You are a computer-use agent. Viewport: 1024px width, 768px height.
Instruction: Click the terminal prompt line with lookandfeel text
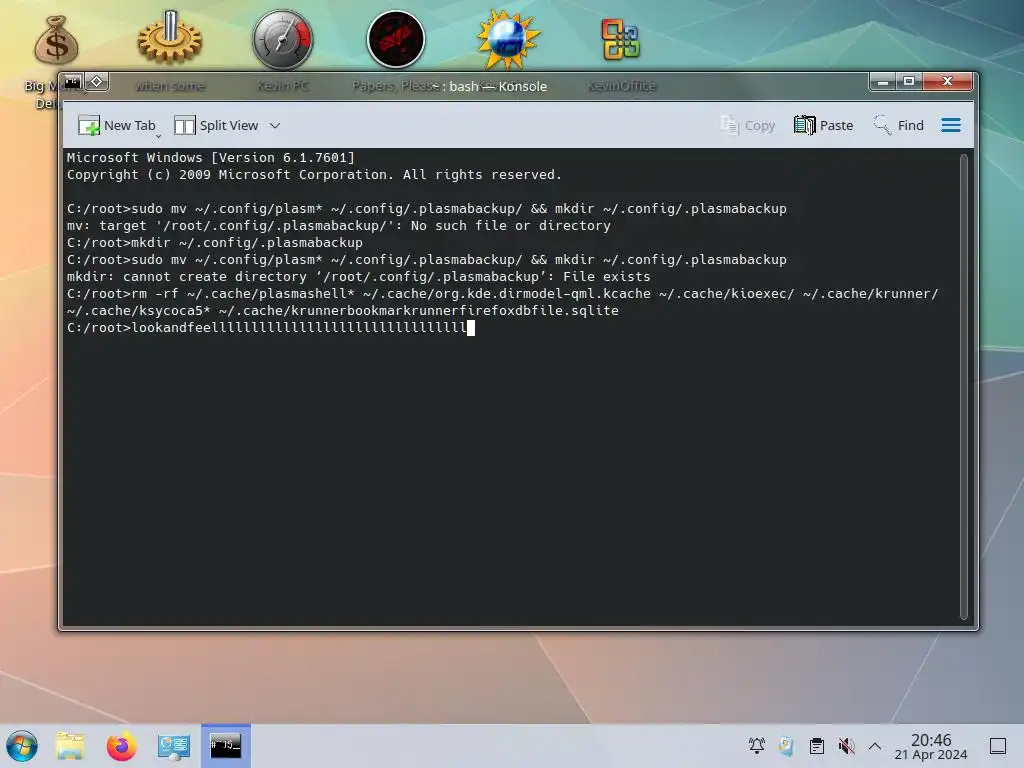point(270,328)
